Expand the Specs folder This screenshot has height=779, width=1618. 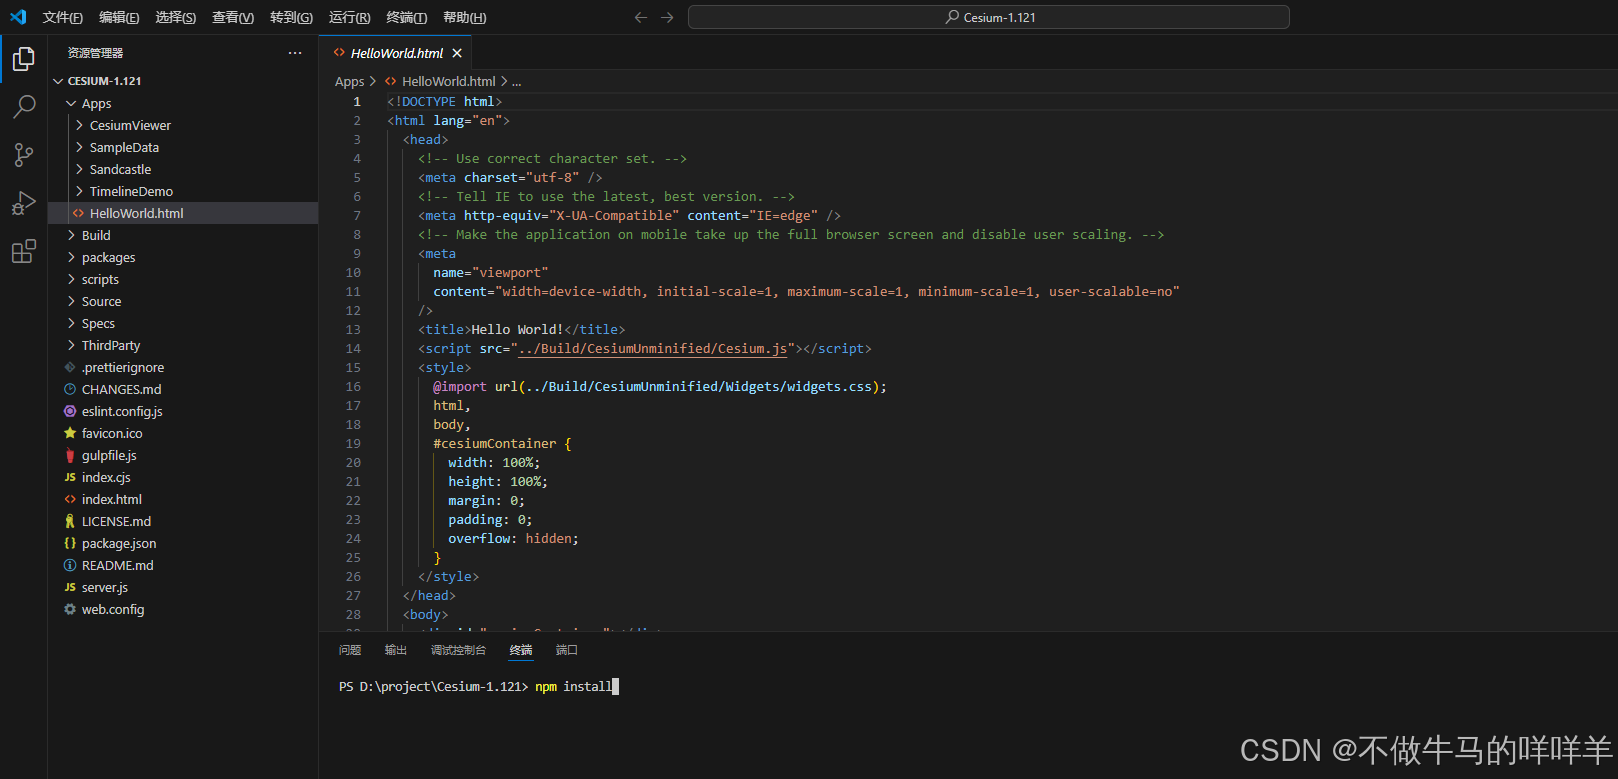click(71, 323)
